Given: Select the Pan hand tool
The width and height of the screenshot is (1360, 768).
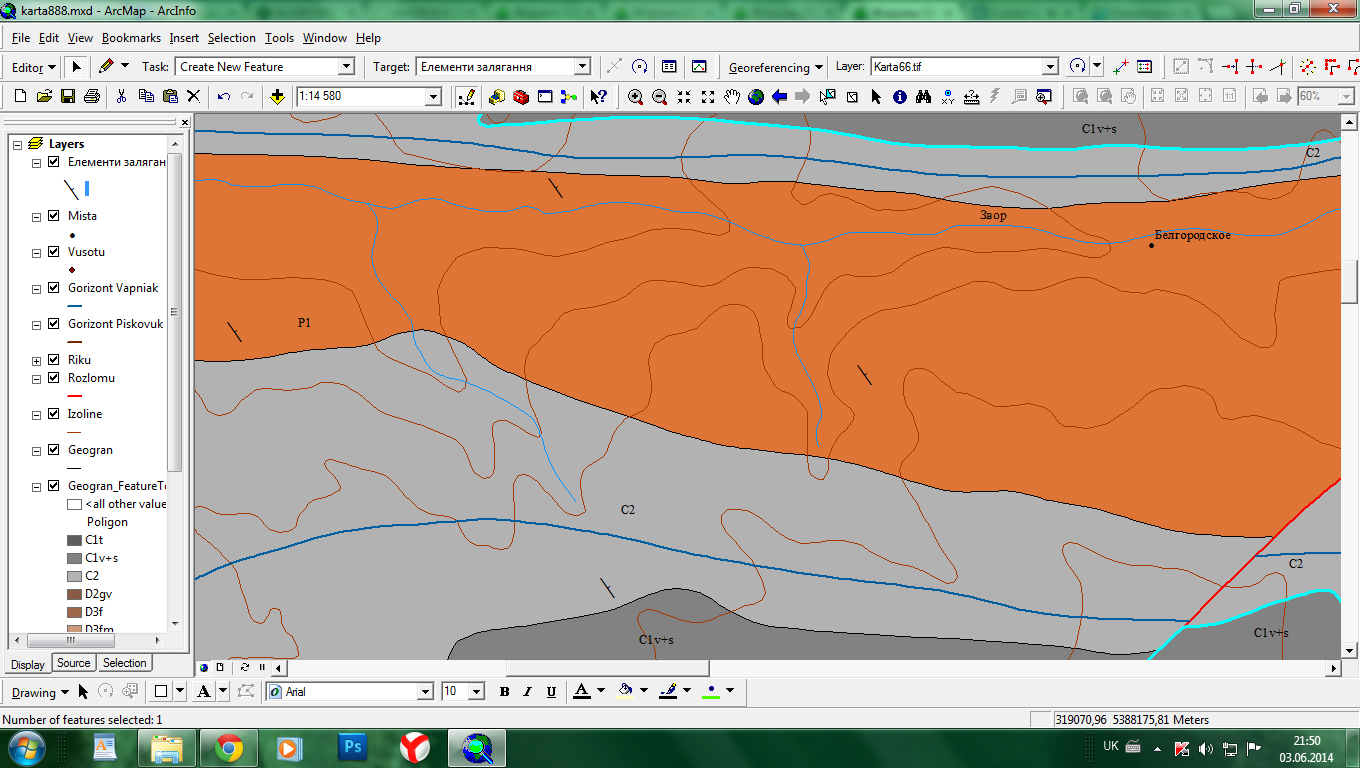Looking at the screenshot, I should pyautogui.click(x=731, y=97).
